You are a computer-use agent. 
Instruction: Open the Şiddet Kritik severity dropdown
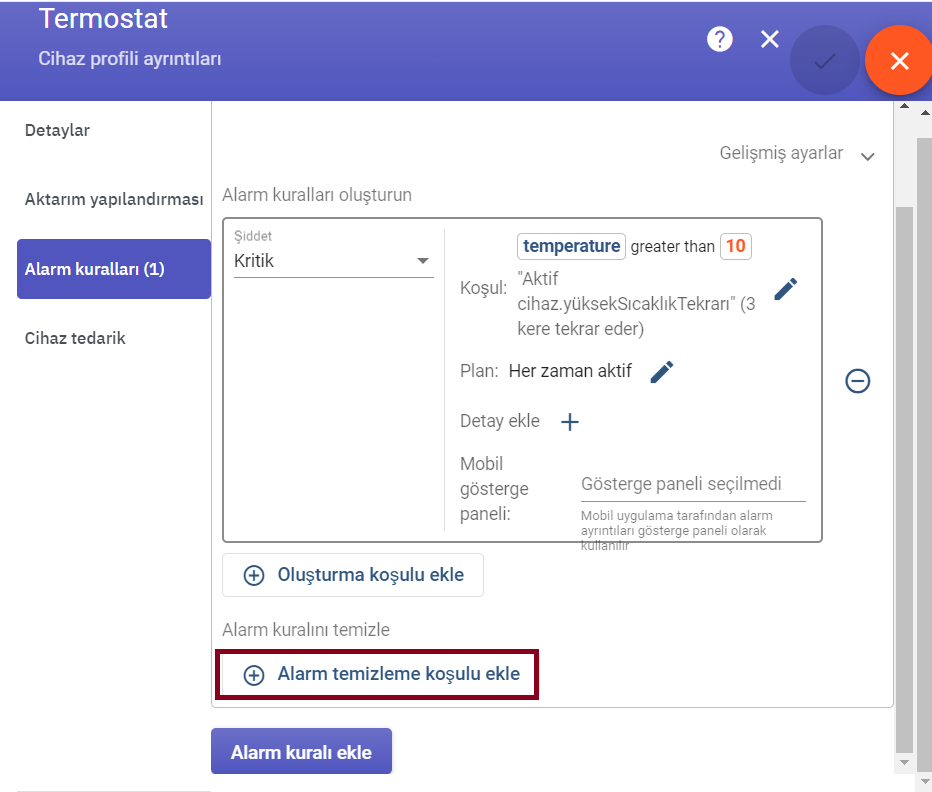333,260
